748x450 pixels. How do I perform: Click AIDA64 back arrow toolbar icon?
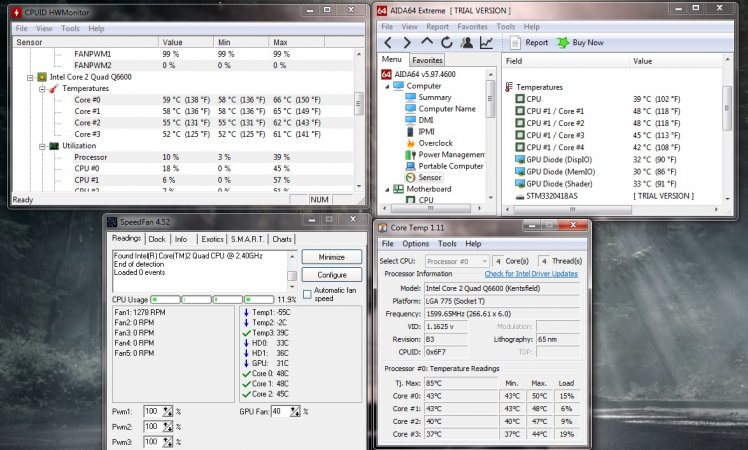tap(388, 43)
